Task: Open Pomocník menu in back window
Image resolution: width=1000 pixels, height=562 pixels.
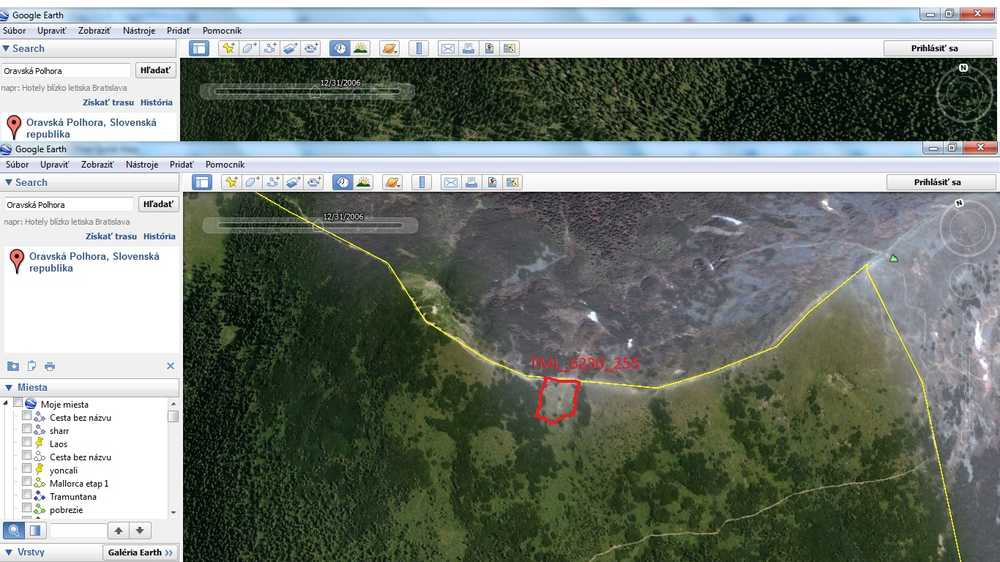Action: click(222, 31)
